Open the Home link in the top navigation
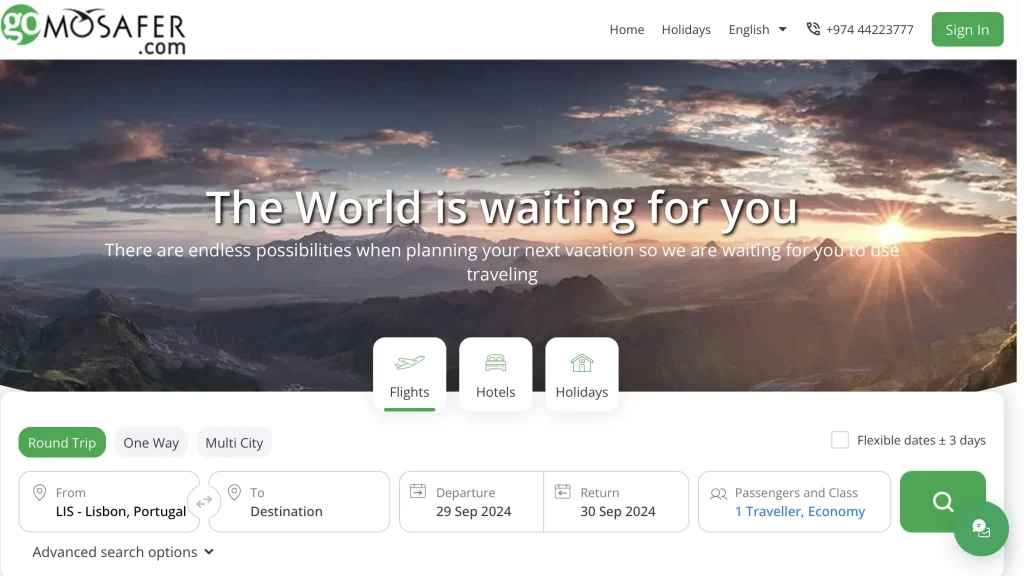 [627, 30]
